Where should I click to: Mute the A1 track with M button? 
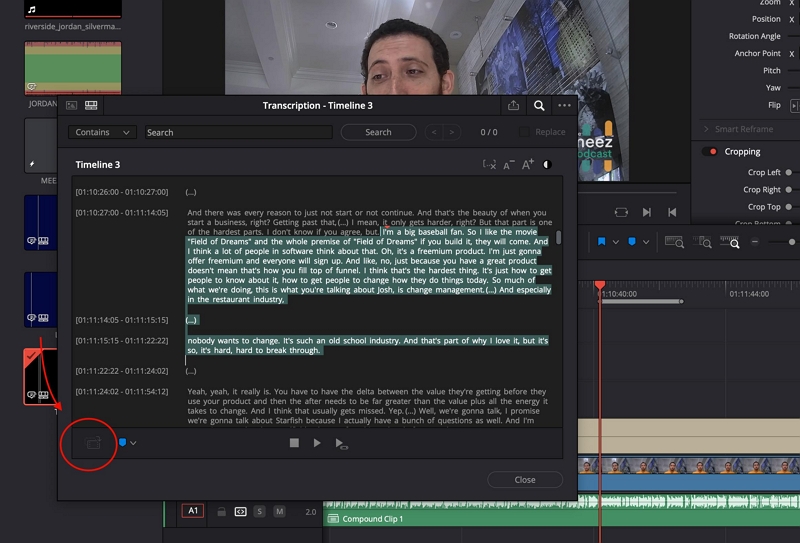coord(280,511)
